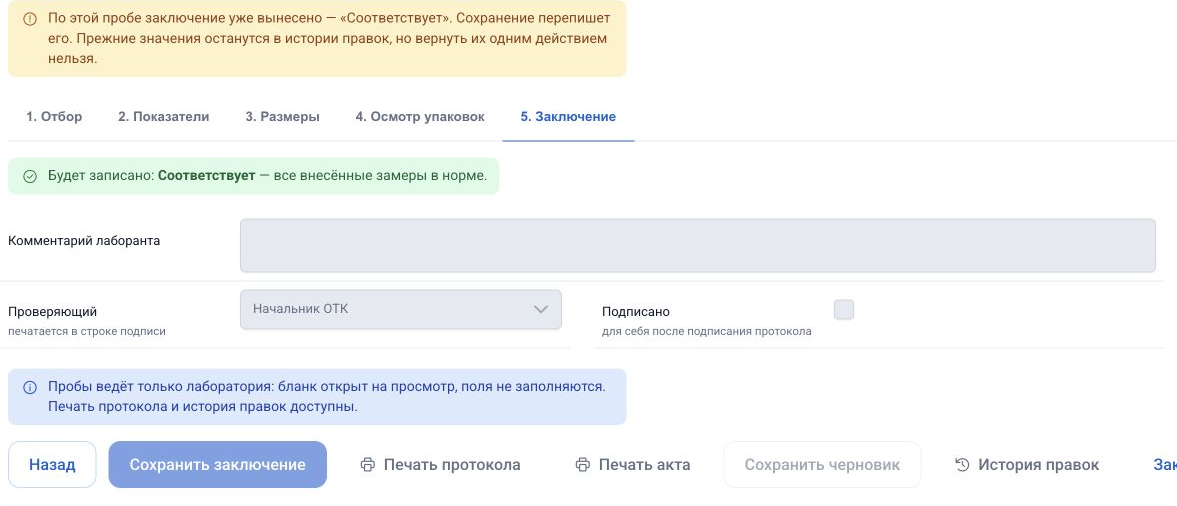Click the Комментарий лаборанта text field
This screenshot has width=1177, height=506.
pos(697,245)
